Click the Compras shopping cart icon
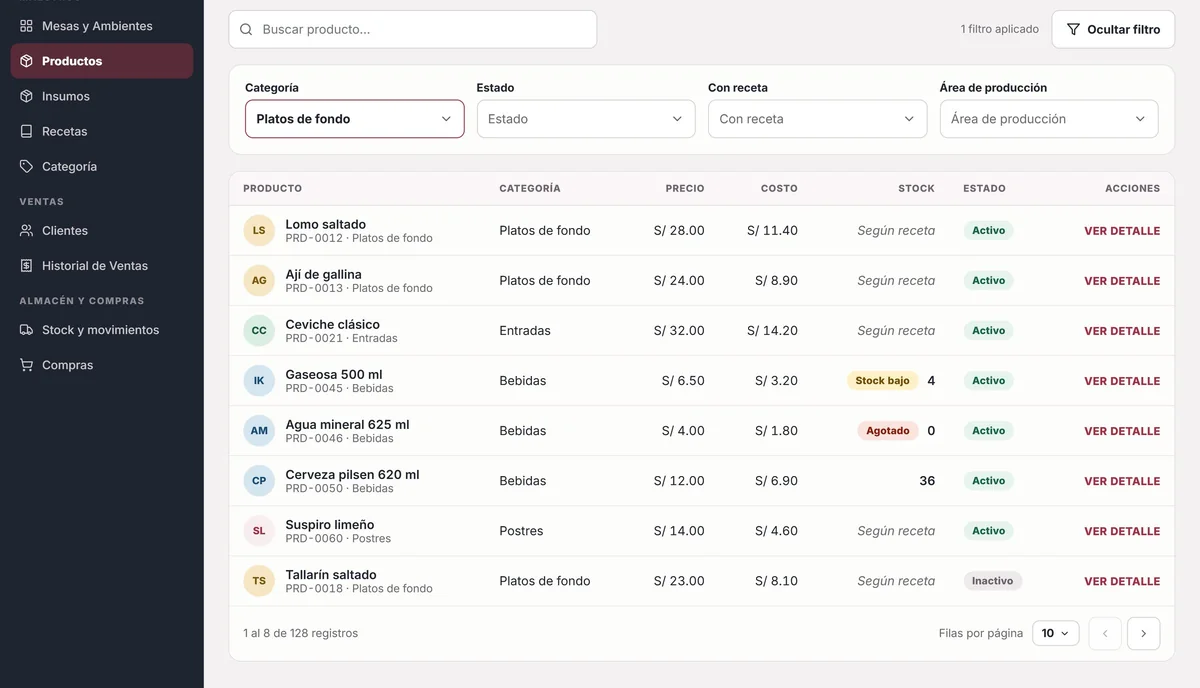Image resolution: width=1200 pixels, height=688 pixels. point(26,365)
